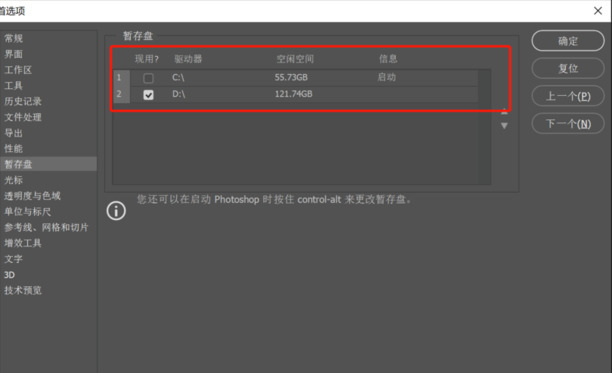Viewport: 612px width, 373px height.
Task: Click the 现用? column header
Action: pyautogui.click(x=147, y=59)
